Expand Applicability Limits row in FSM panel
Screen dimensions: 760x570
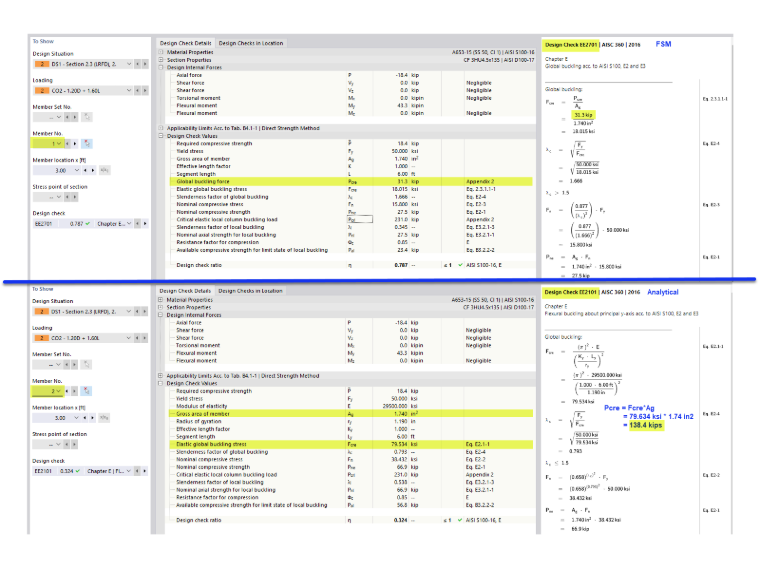[161, 128]
